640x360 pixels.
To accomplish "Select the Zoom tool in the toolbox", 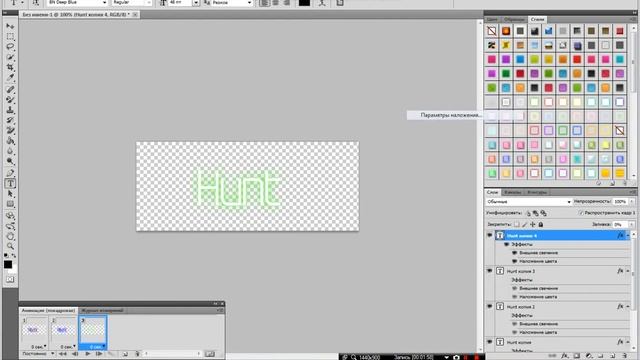I will click(10, 246).
